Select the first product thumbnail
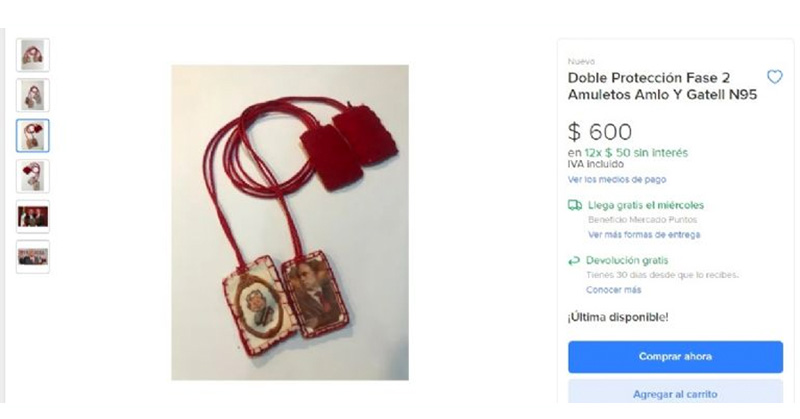 (x=33, y=55)
